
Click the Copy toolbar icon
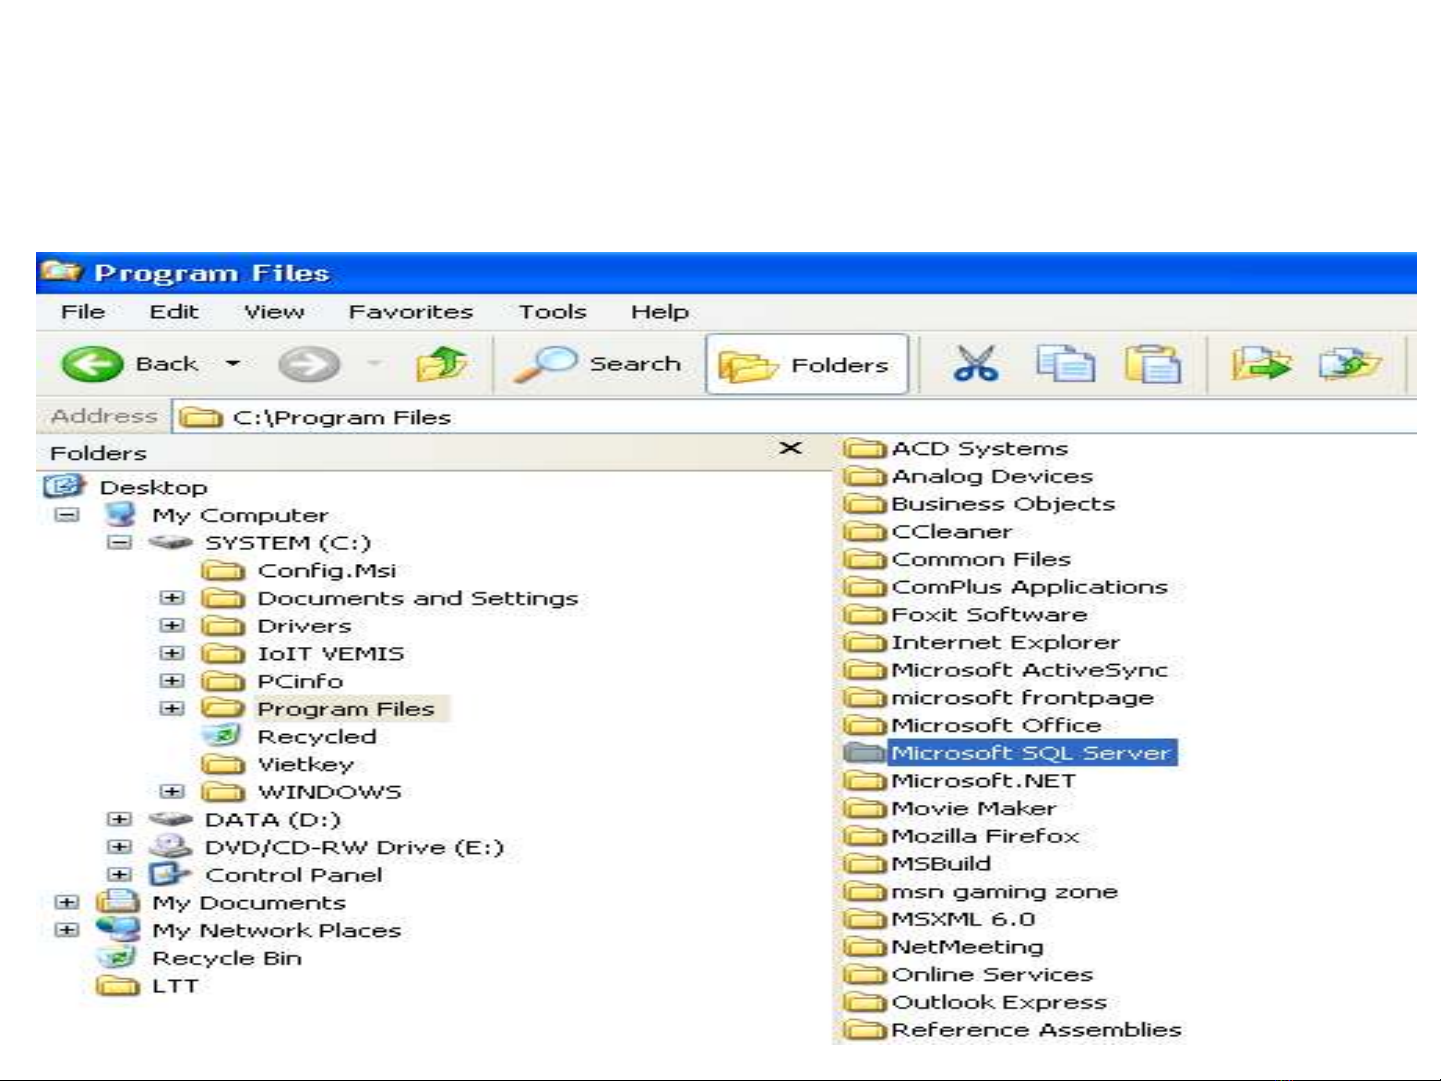coord(1065,364)
